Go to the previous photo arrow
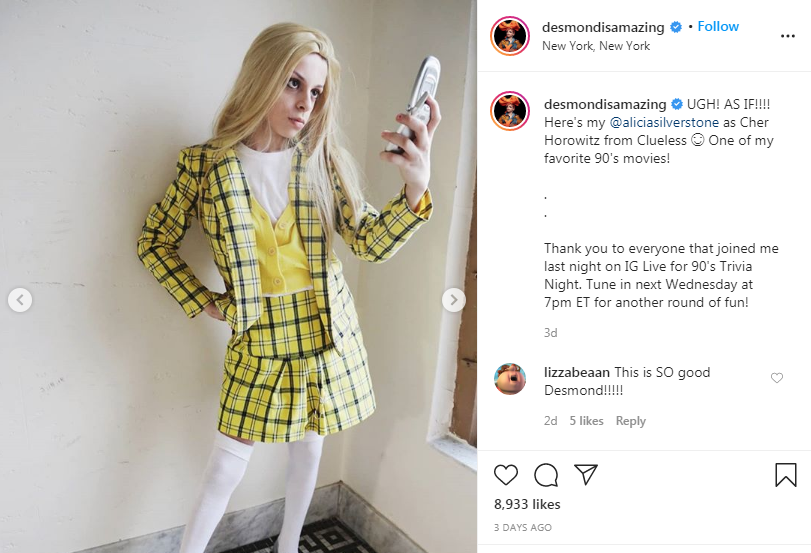 [20, 300]
